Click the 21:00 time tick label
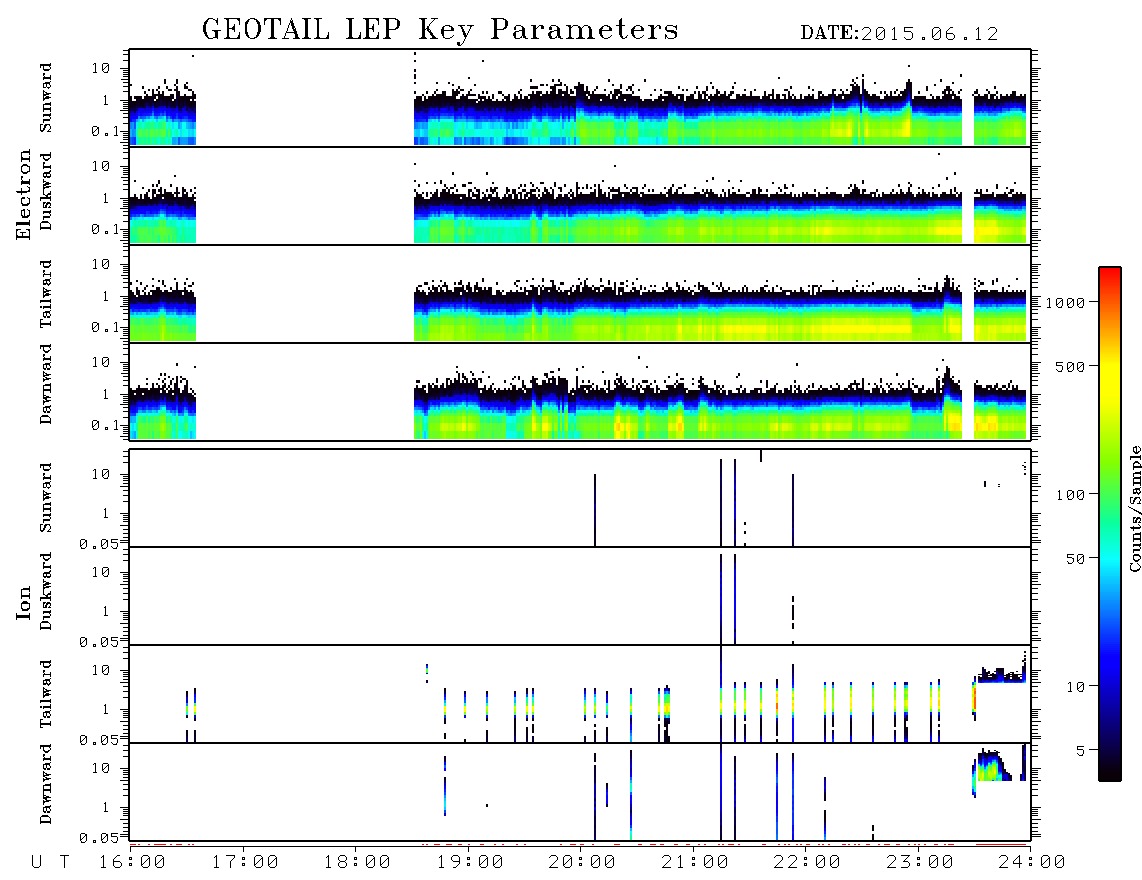 tap(696, 863)
